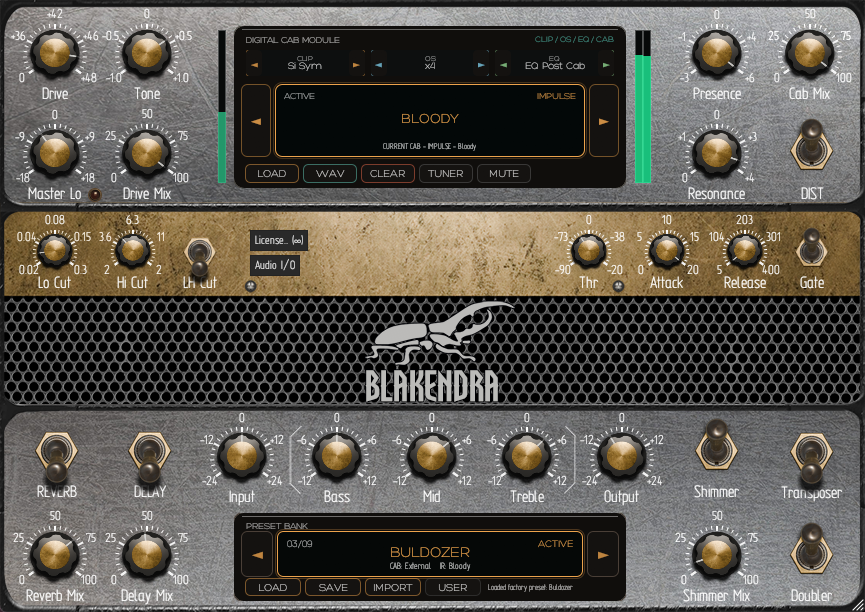Click the Delay Mix knob

147,554
